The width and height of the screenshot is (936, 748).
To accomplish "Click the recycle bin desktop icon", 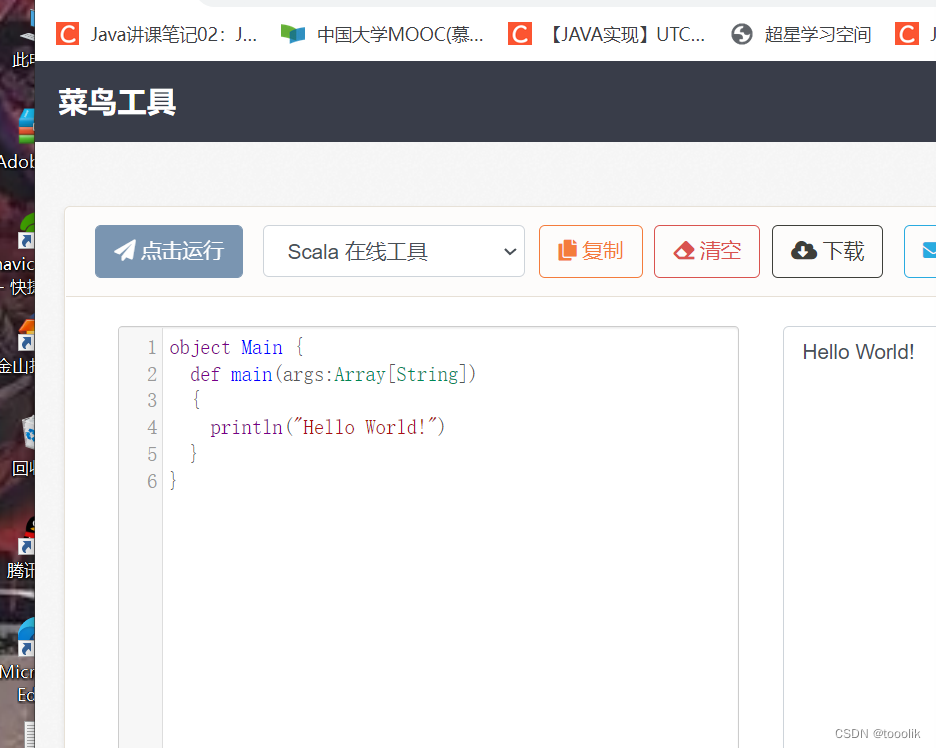I will click(x=29, y=432).
